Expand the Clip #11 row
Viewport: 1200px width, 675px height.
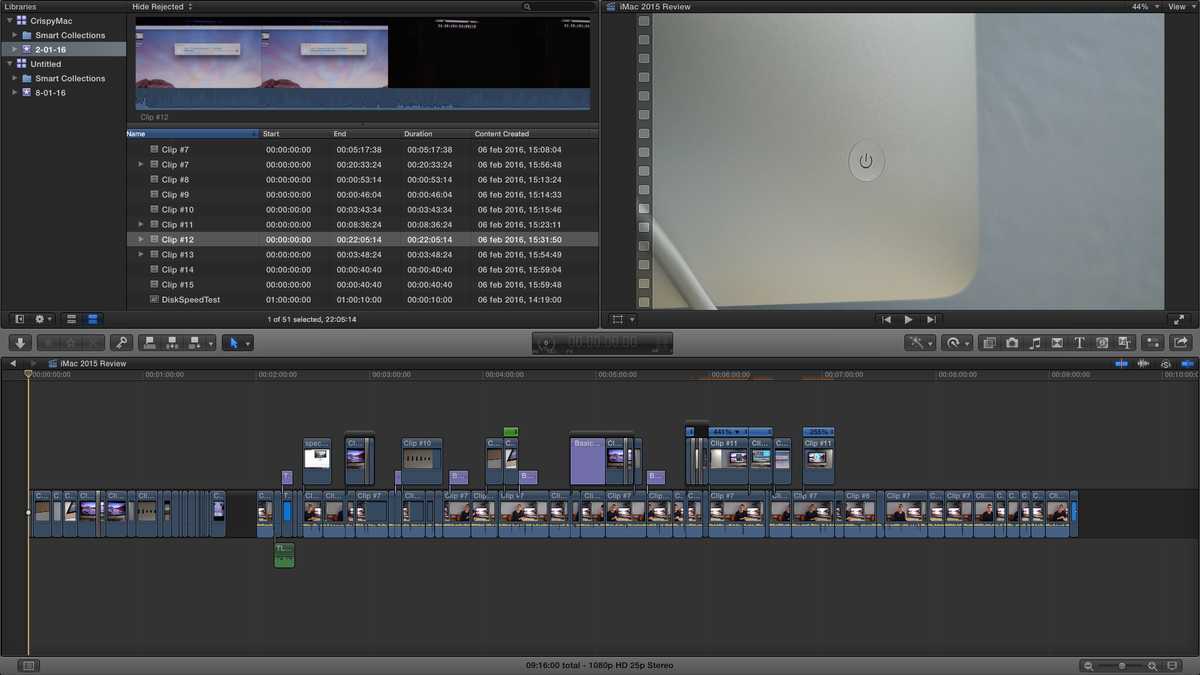click(141, 225)
